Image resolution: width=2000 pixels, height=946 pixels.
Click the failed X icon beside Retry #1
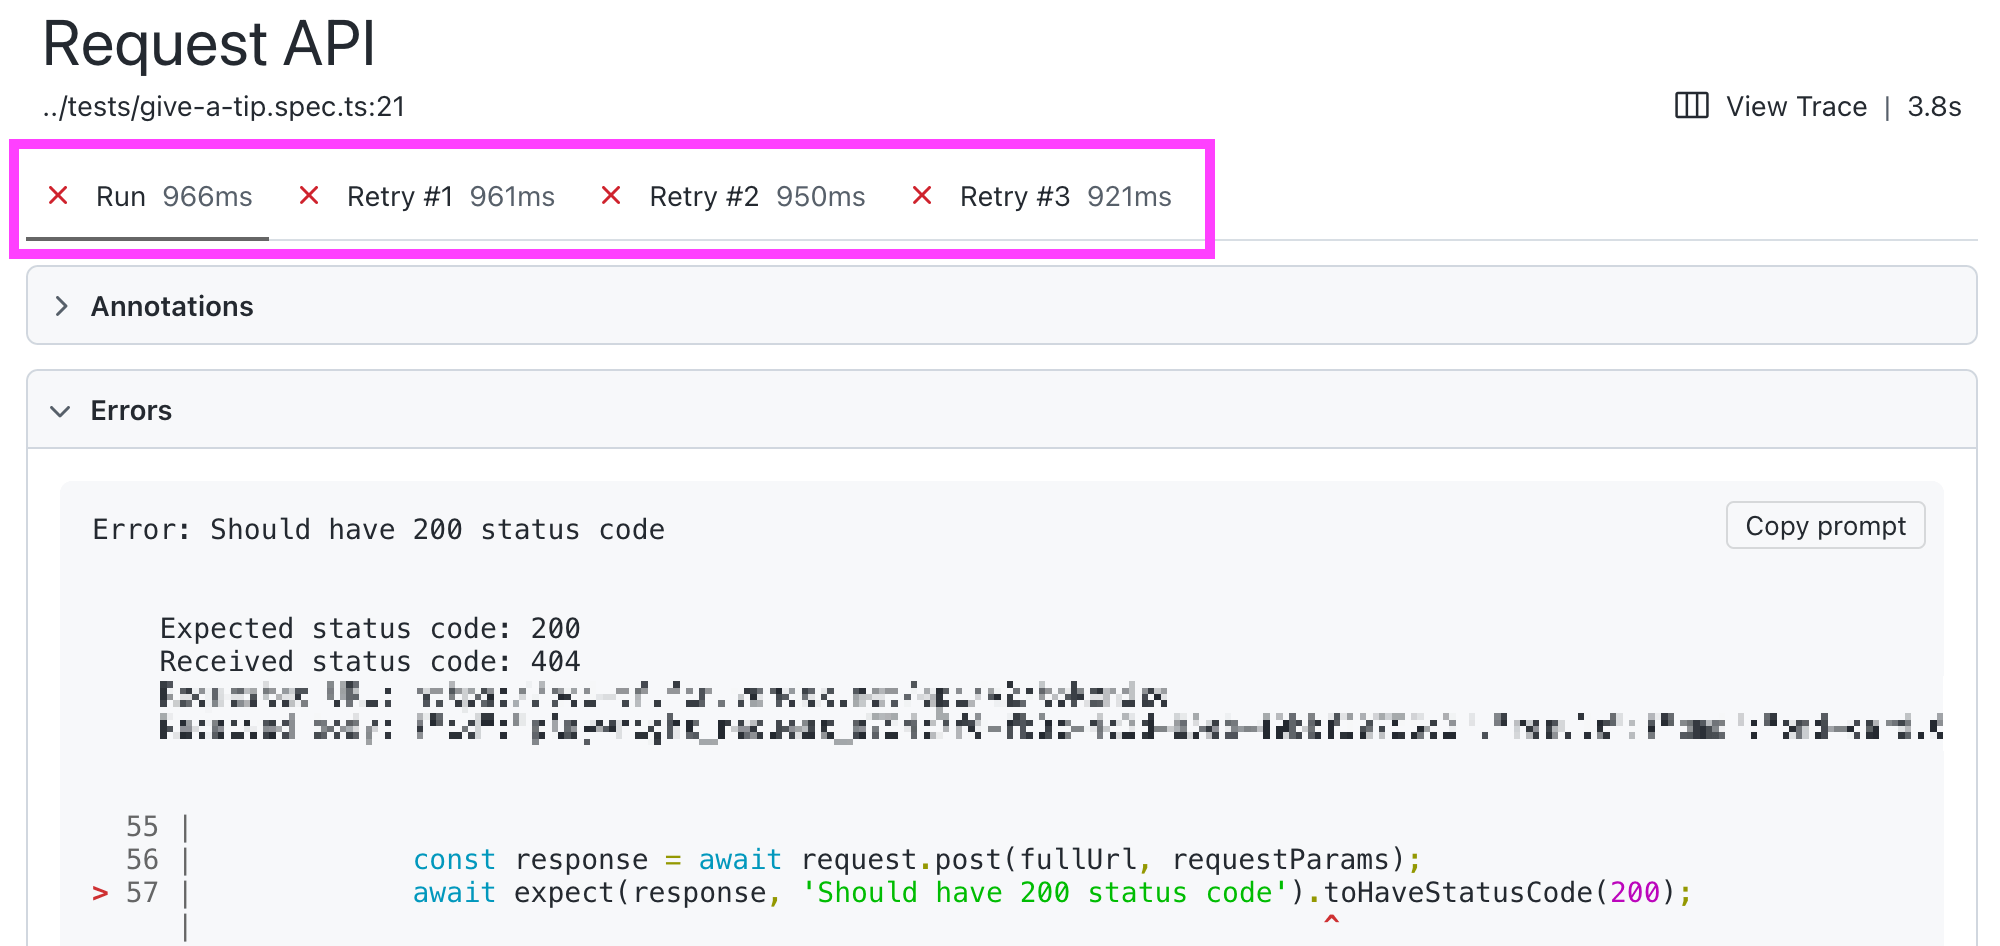[309, 195]
